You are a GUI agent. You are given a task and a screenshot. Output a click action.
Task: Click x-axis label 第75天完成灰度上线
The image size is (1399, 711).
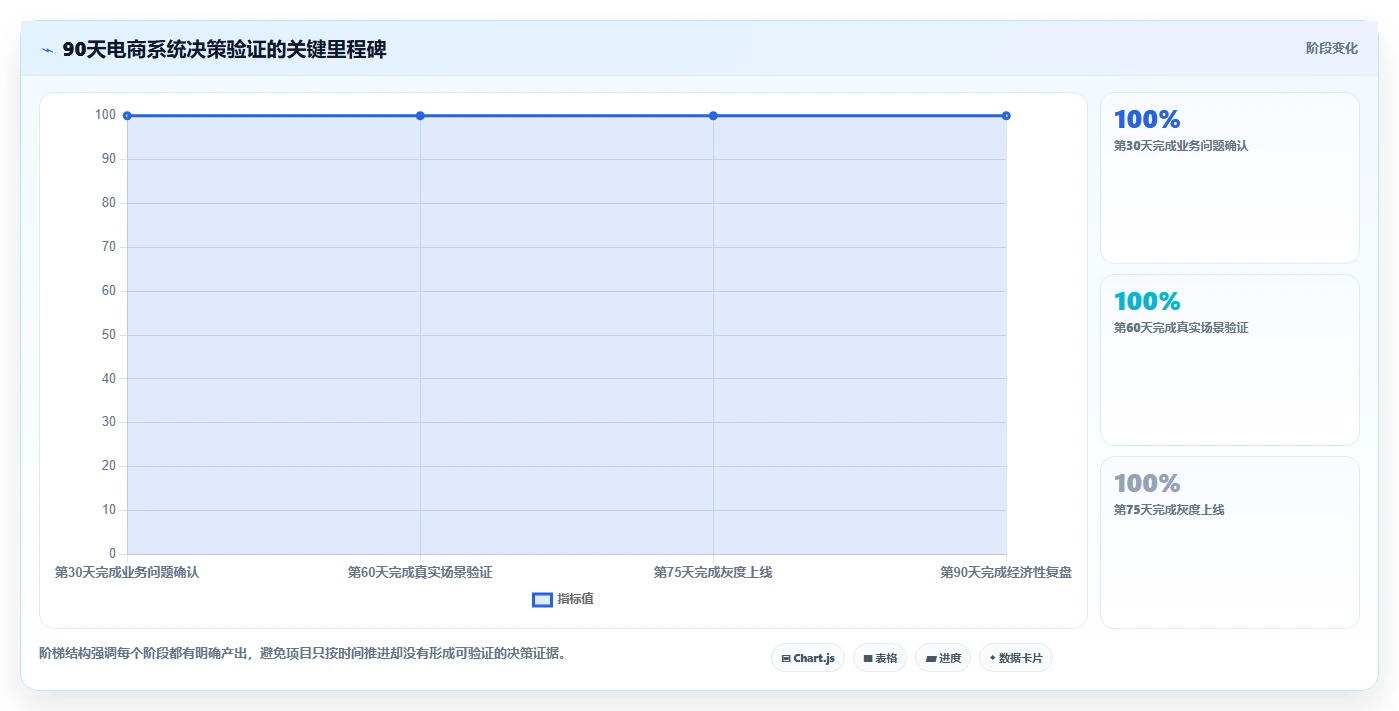click(x=713, y=573)
